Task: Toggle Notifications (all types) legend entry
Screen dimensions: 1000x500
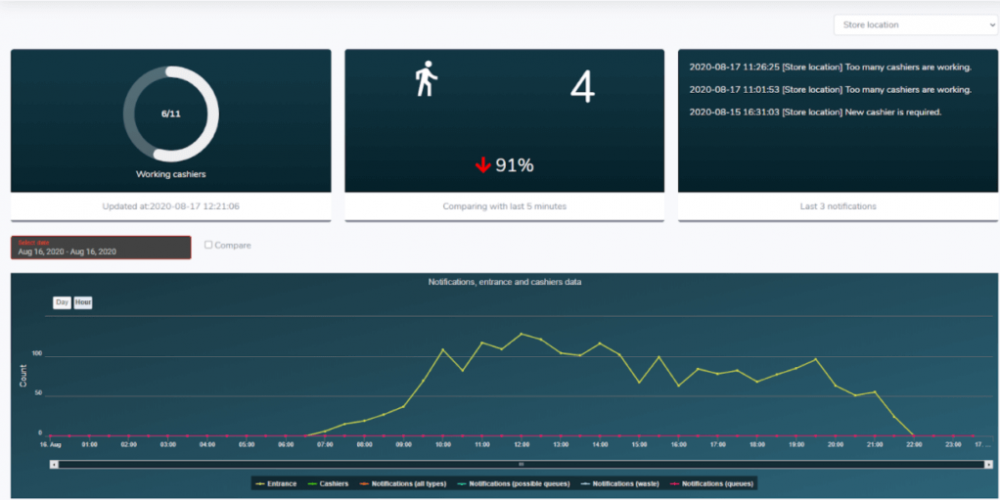Action: 402,484
